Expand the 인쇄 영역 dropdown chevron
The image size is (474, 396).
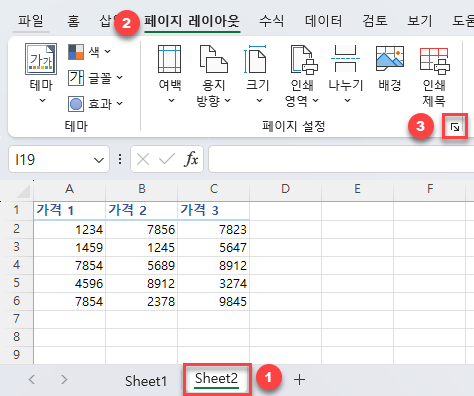315,100
